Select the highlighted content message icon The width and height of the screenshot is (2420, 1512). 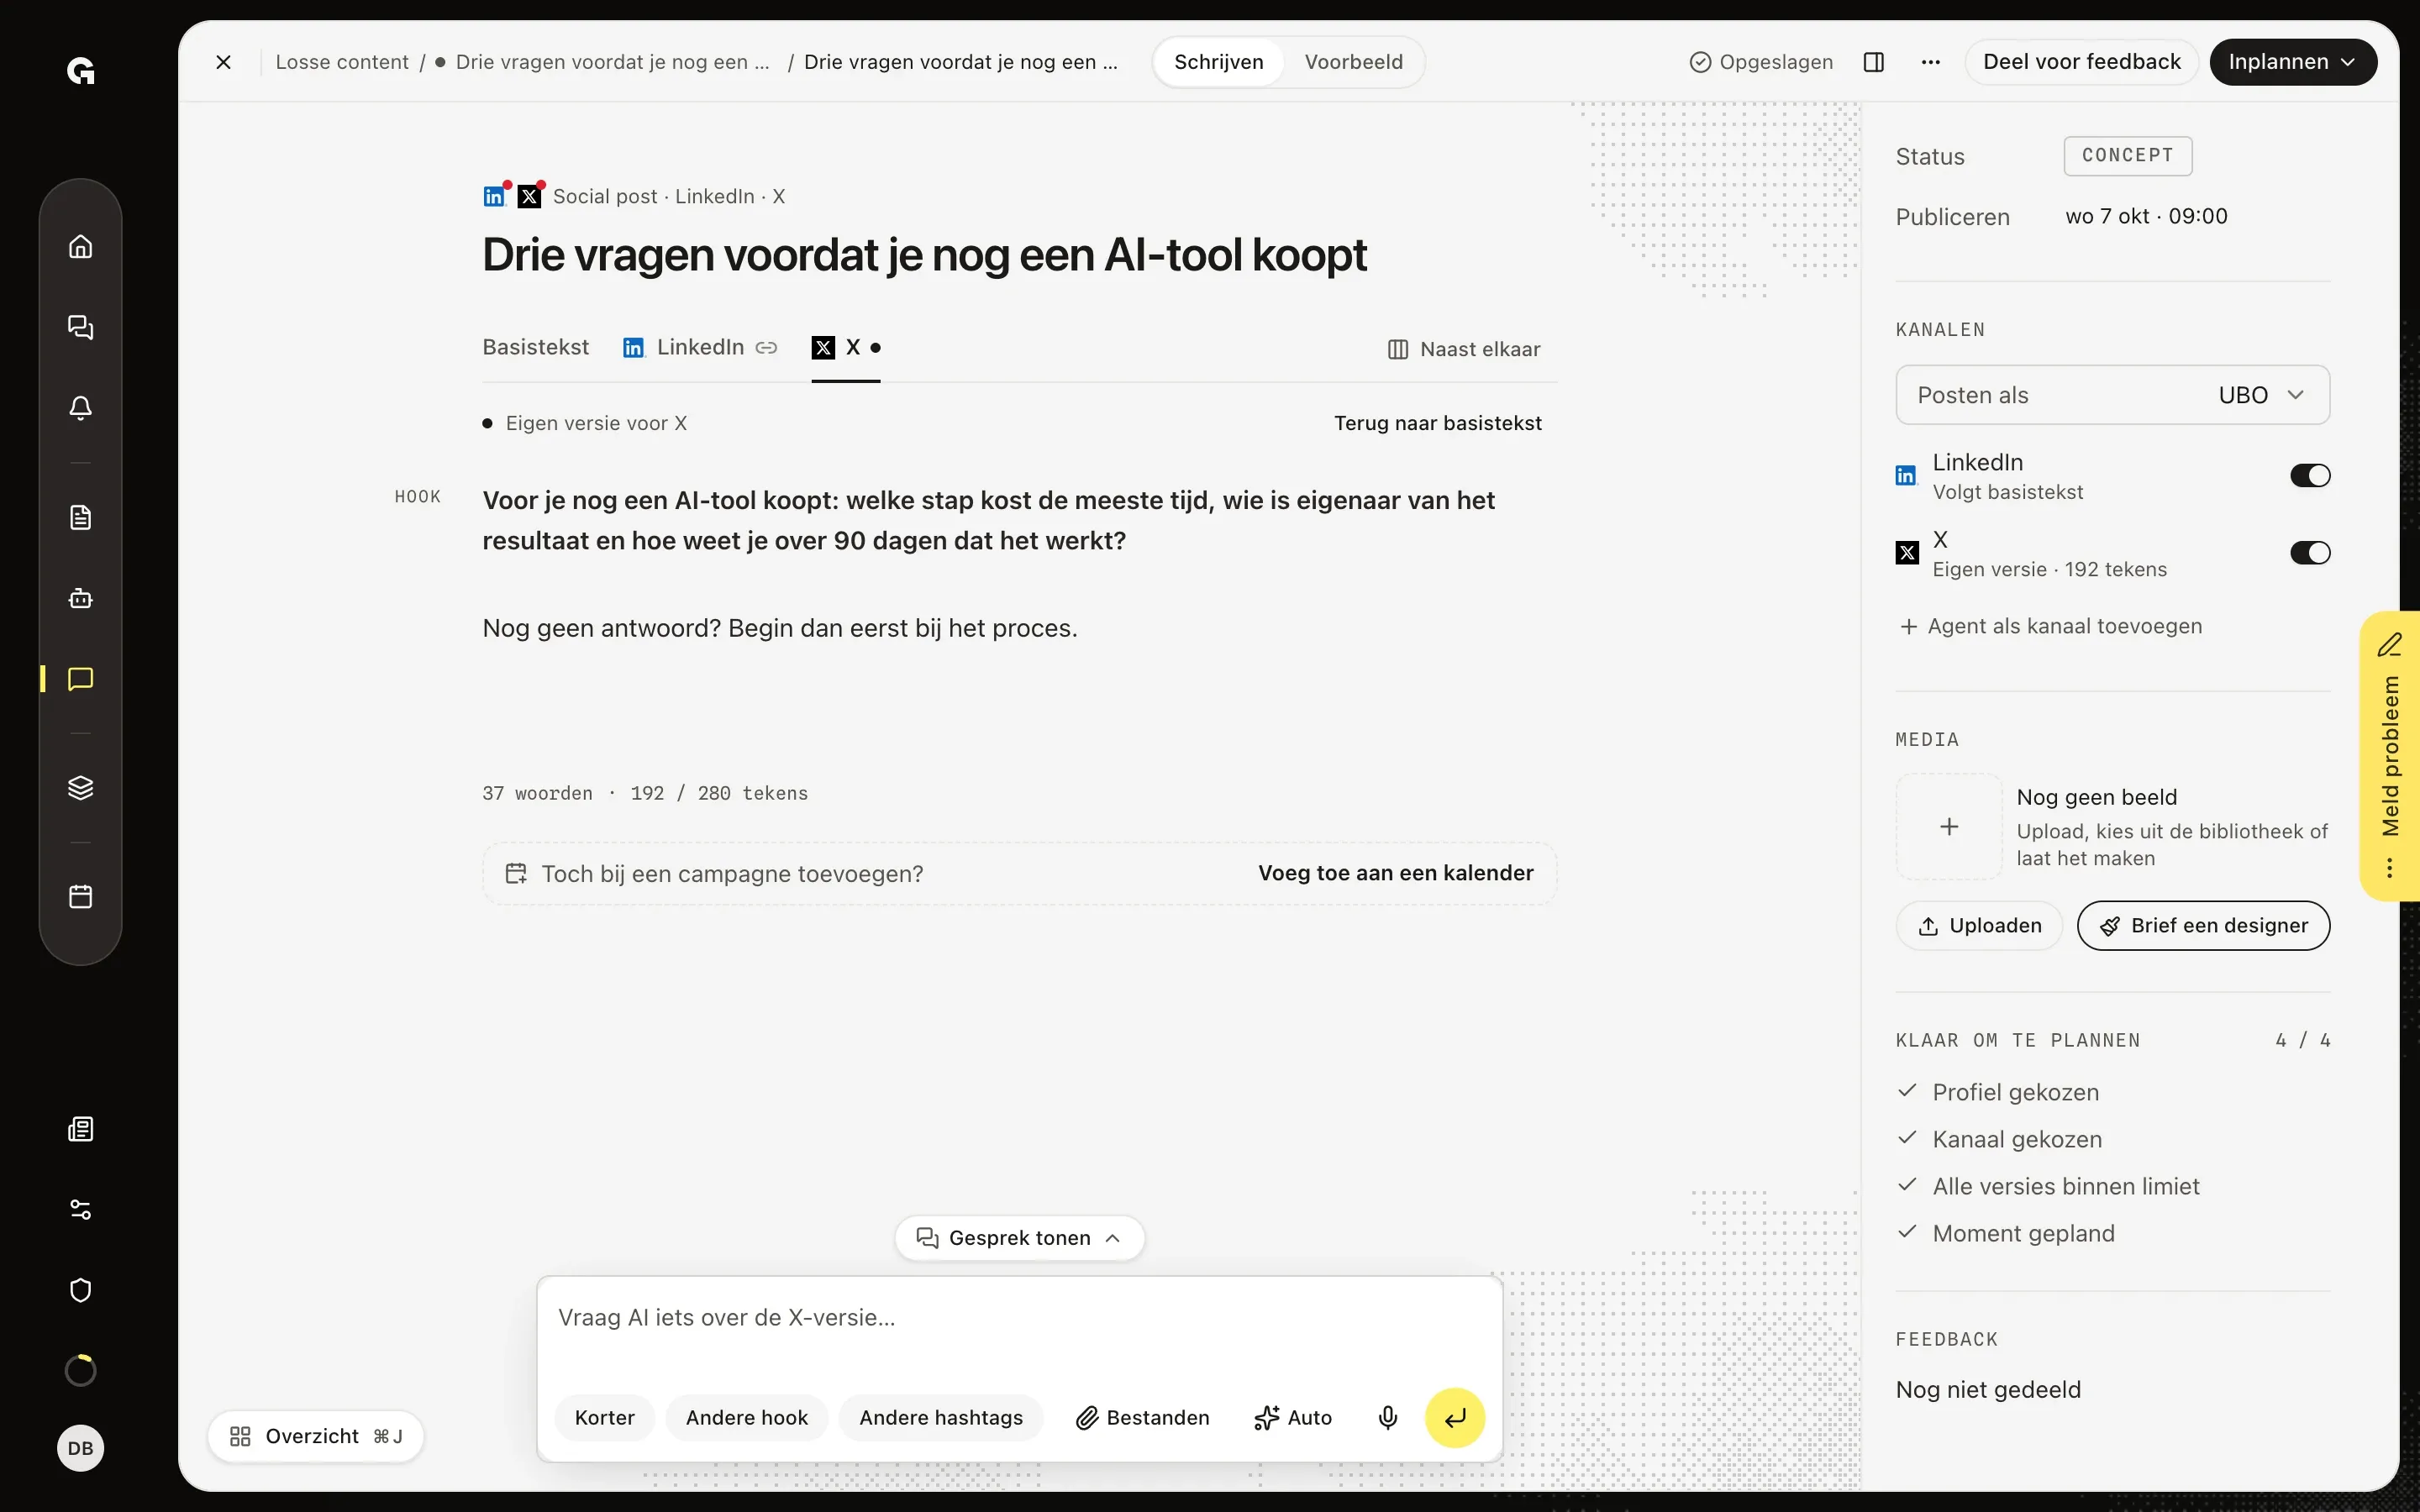81,679
